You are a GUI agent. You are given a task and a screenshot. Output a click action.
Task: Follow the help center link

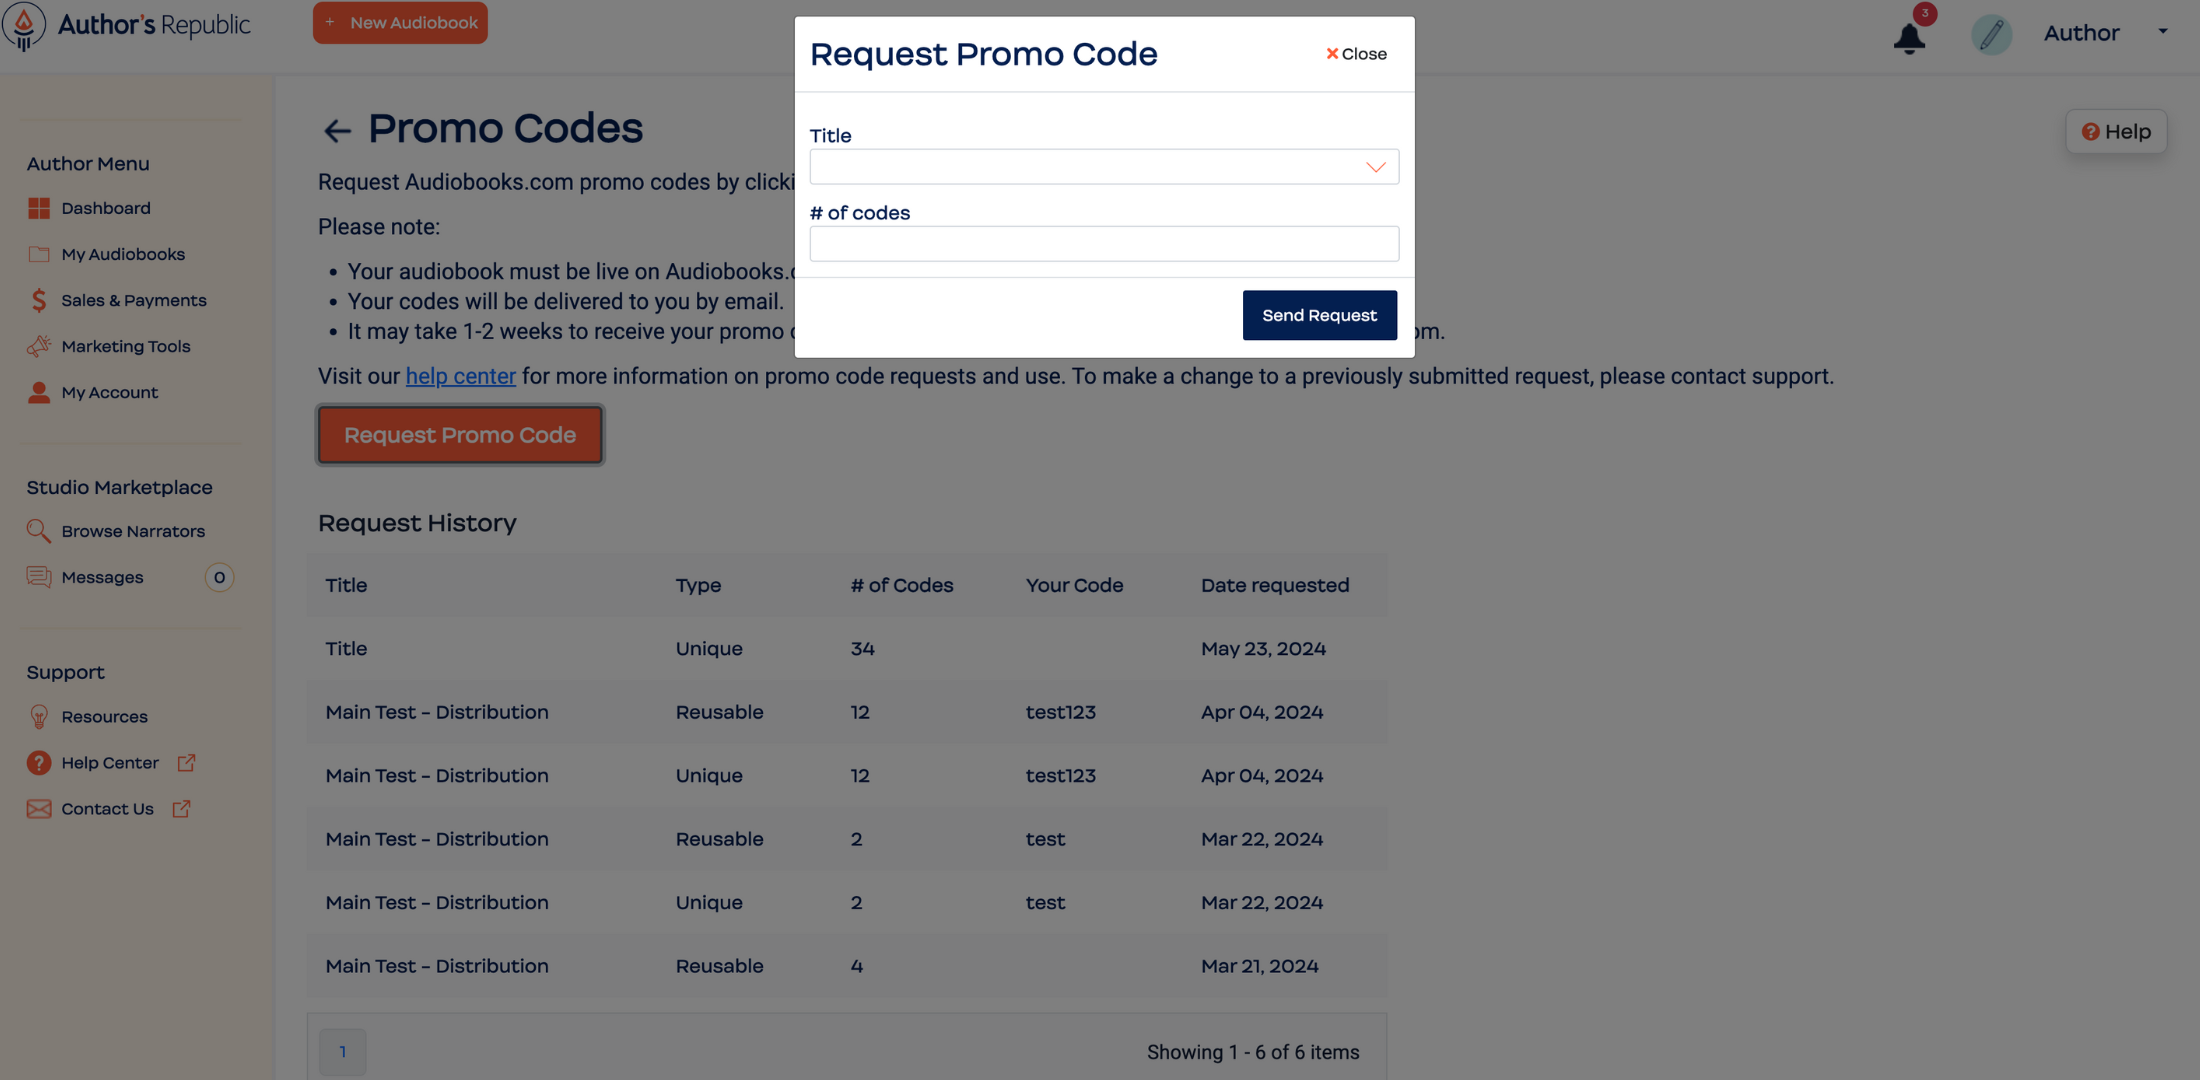460,376
